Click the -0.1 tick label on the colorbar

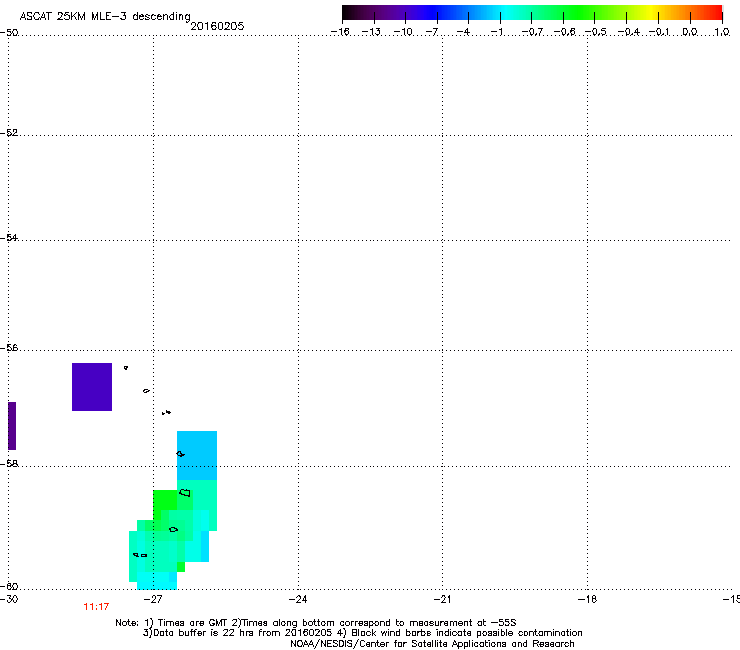[x=659, y=32]
